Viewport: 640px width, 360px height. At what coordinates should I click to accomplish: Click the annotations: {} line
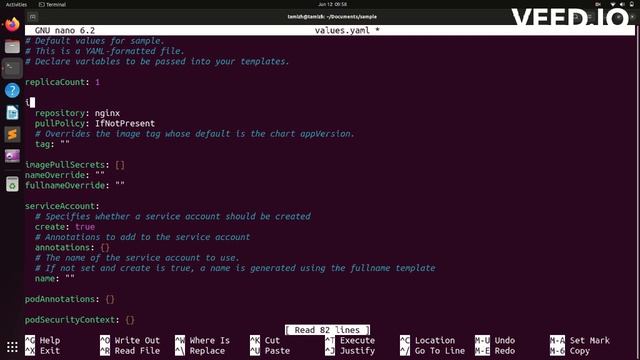click(x=72, y=247)
